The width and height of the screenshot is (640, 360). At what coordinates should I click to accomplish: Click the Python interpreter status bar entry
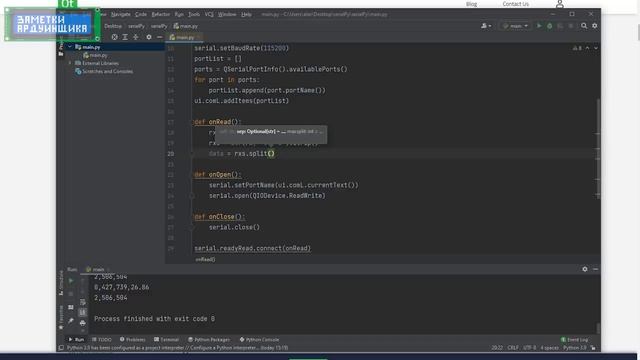(575, 348)
